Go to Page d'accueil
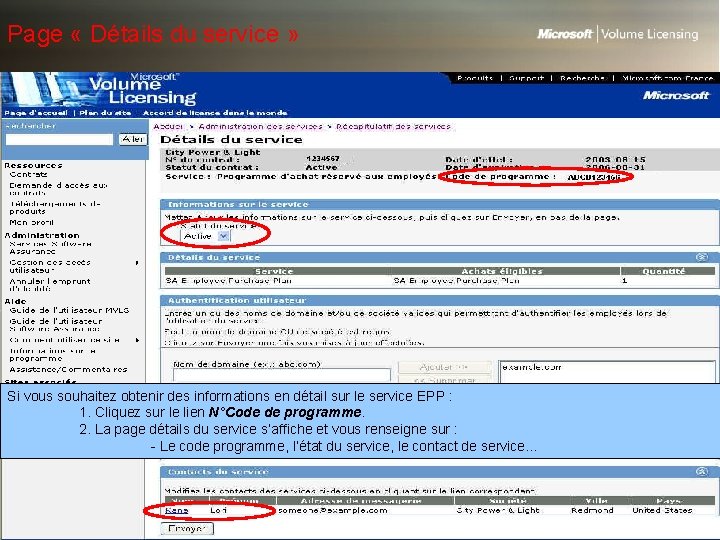720x540 pixels. pyautogui.click(x=36, y=112)
